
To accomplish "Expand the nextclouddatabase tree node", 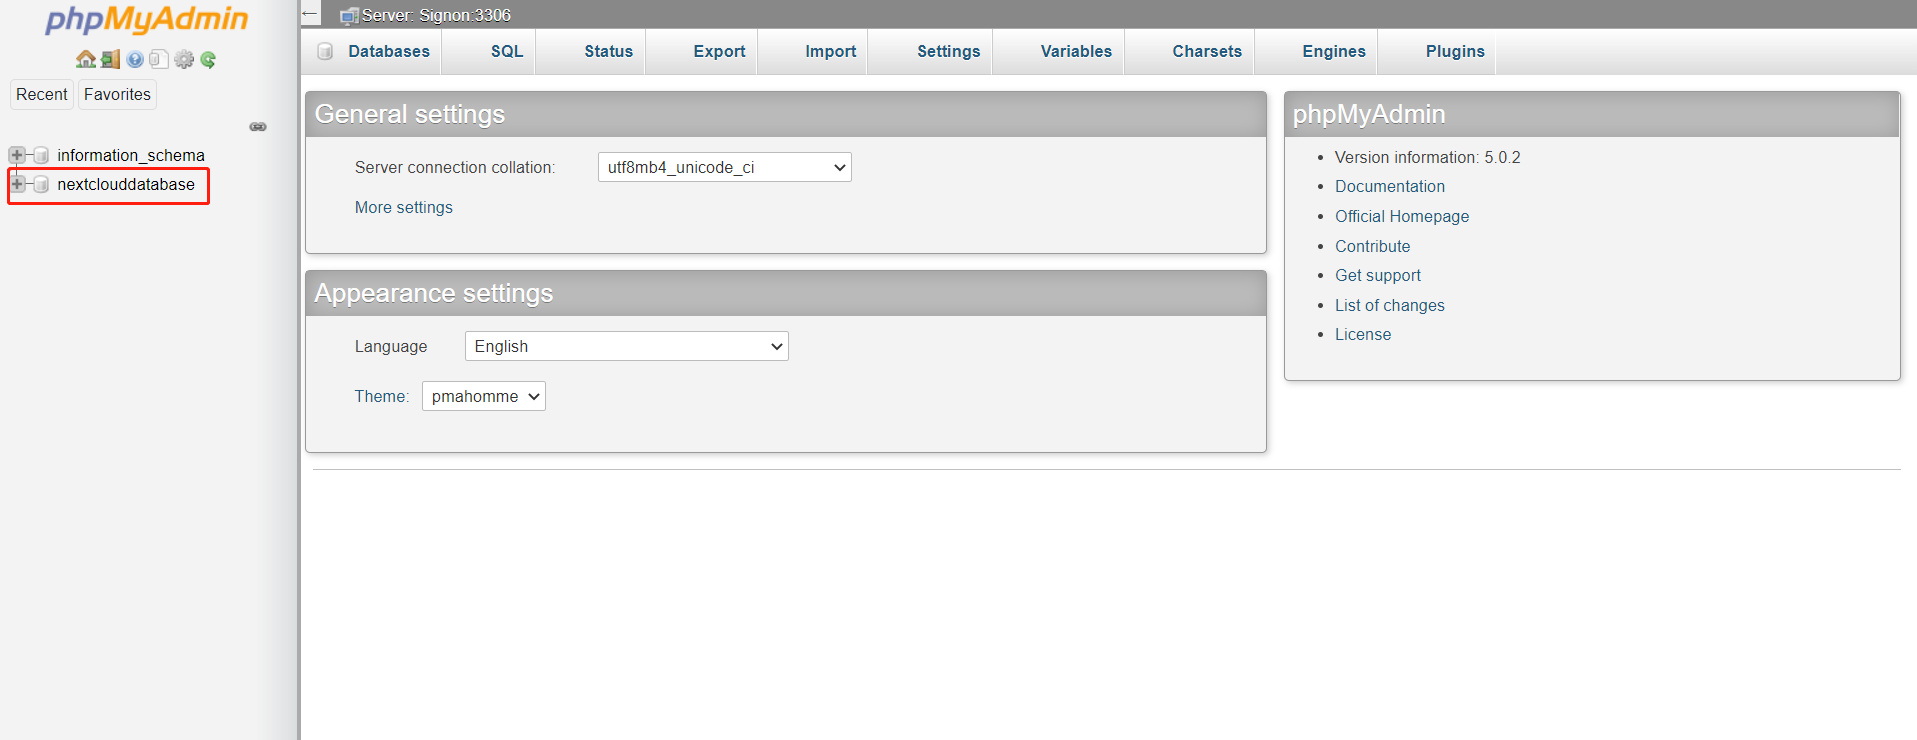I will pos(17,184).
